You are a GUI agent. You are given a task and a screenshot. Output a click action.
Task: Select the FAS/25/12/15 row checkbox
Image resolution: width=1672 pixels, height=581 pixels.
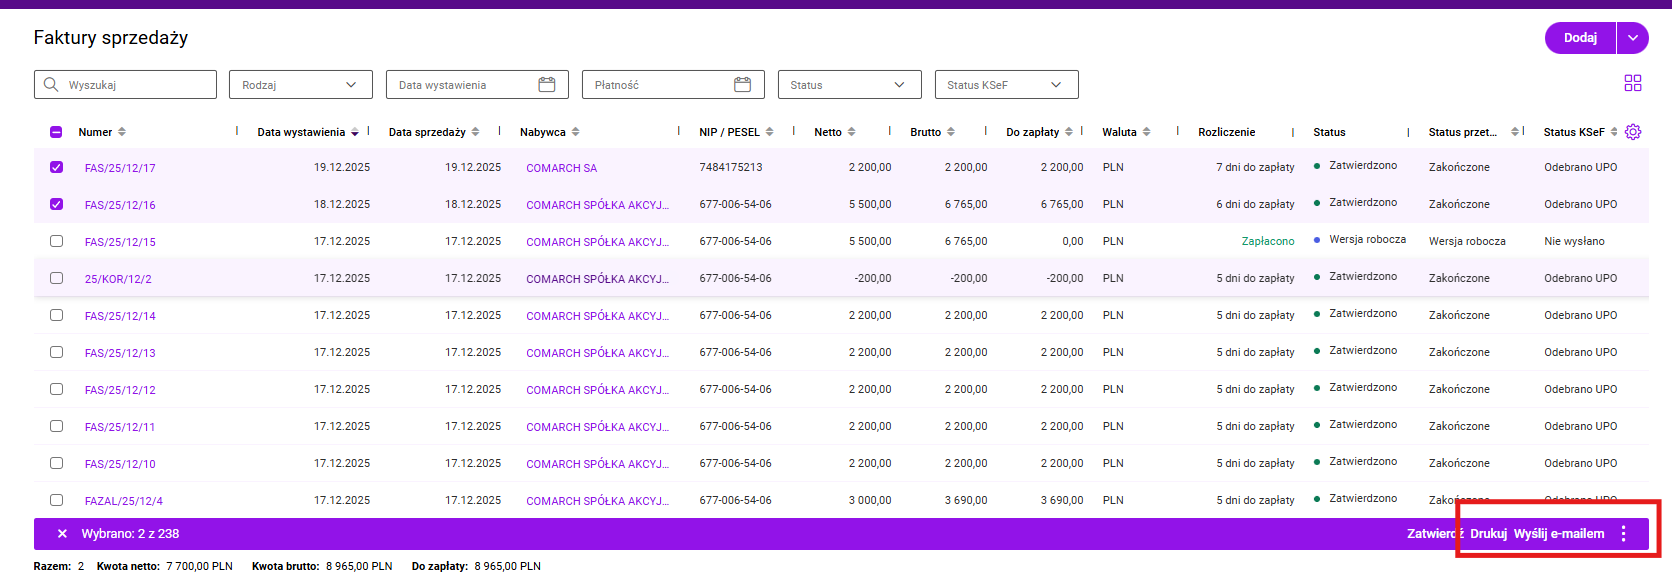point(56,241)
